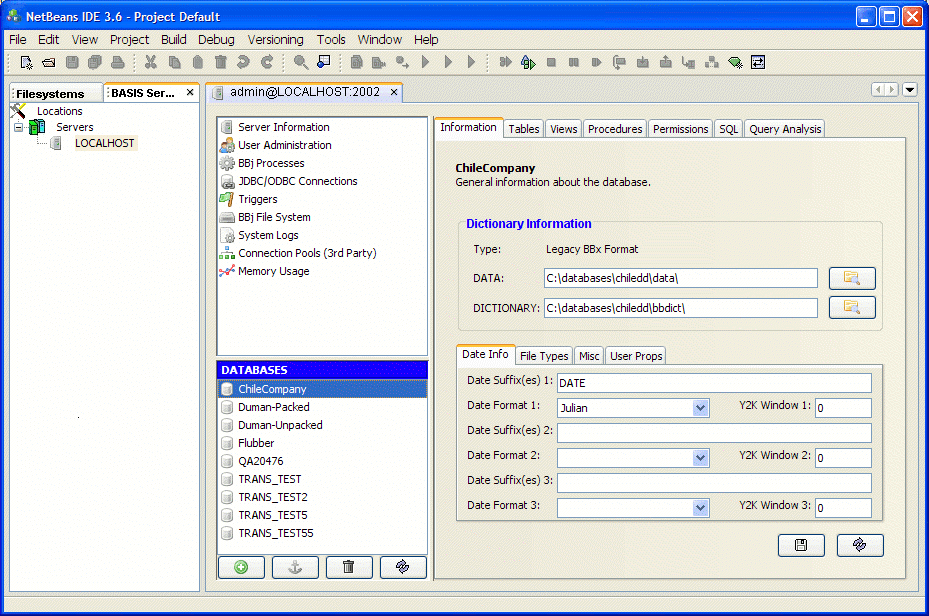Click the Find magnifier icon
The width and height of the screenshot is (929, 616).
[x=301, y=62]
